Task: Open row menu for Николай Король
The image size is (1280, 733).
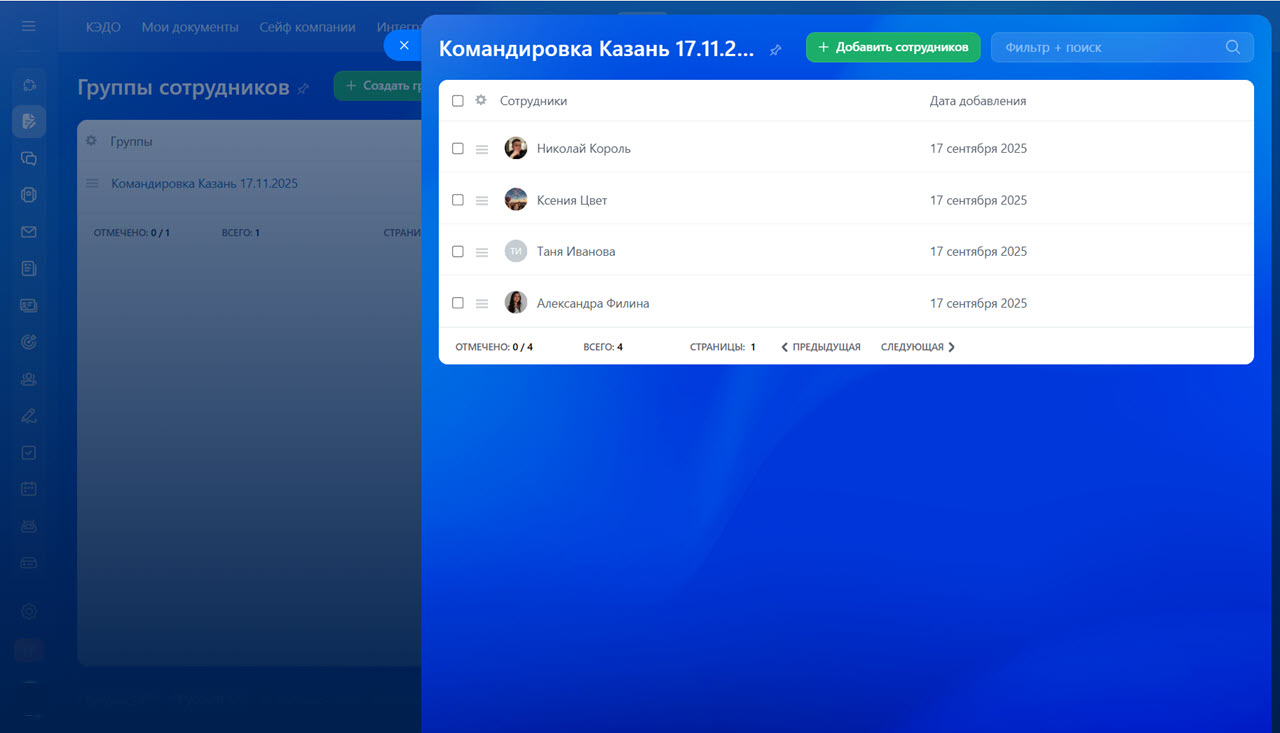Action: 482,149
